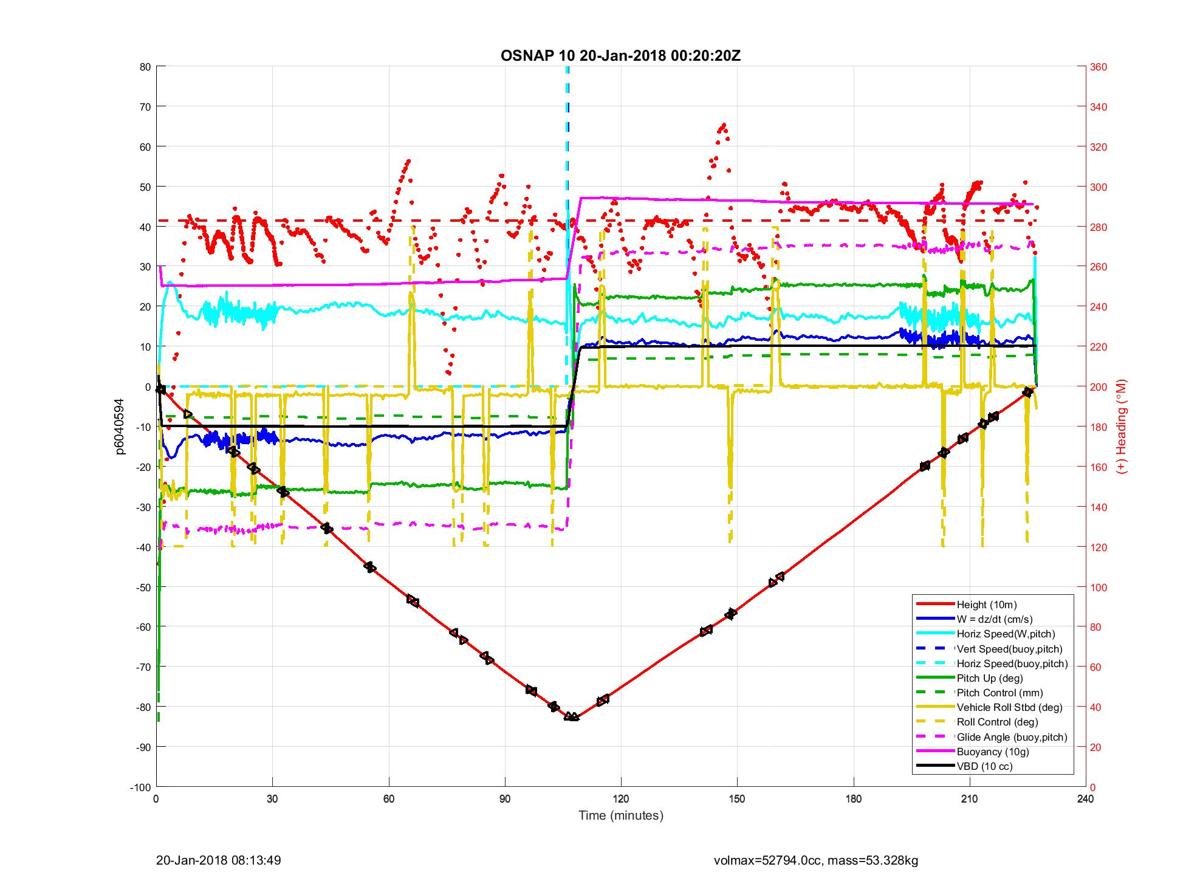
Task: Select the "Glide Angle (buoy,pitch)" legend entry
Action: pyautogui.click(x=1012, y=737)
